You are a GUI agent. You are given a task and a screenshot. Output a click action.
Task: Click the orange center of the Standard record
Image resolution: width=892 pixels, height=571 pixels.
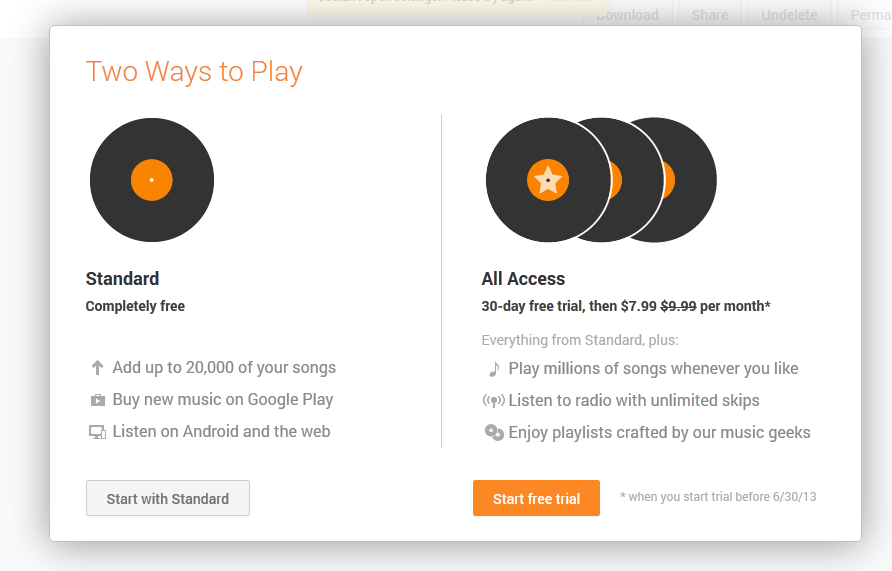click(152, 180)
